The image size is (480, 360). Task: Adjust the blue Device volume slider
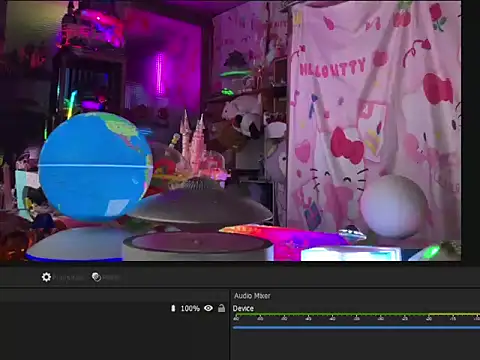356,328
